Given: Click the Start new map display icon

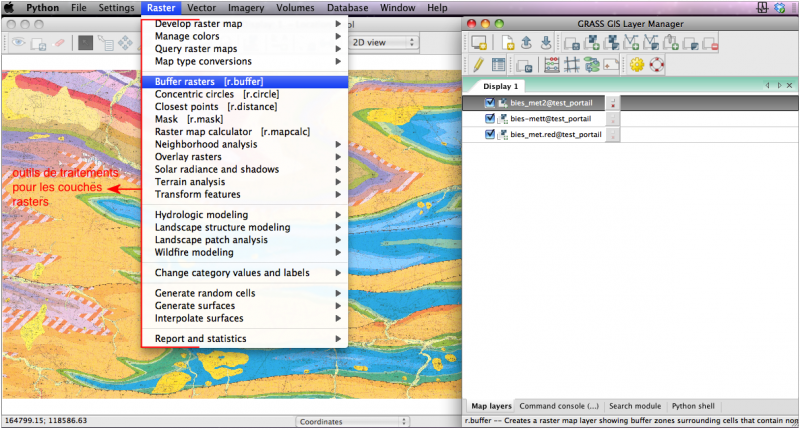Looking at the screenshot, I should coord(478,43).
